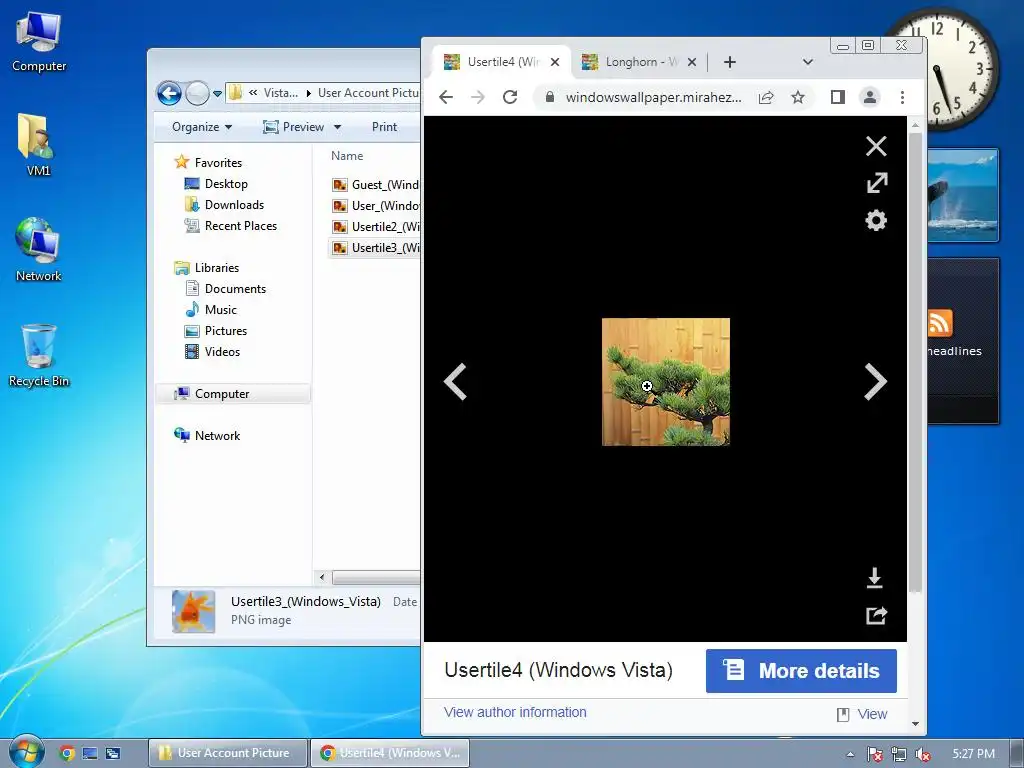Reload the current page
This screenshot has height=768, width=1024.
[510, 97]
